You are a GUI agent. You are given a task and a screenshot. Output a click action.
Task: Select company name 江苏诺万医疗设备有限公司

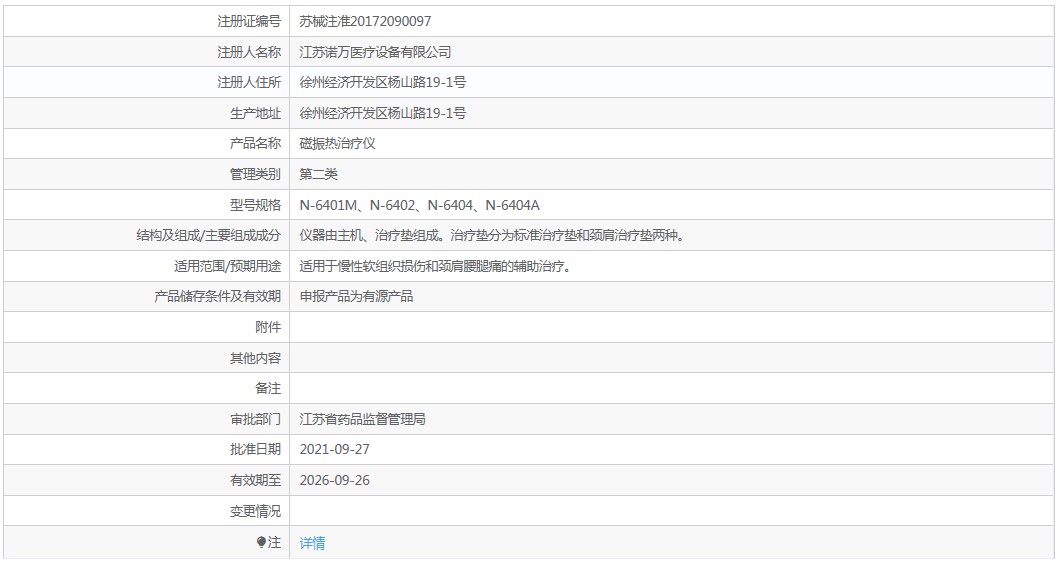pos(375,52)
